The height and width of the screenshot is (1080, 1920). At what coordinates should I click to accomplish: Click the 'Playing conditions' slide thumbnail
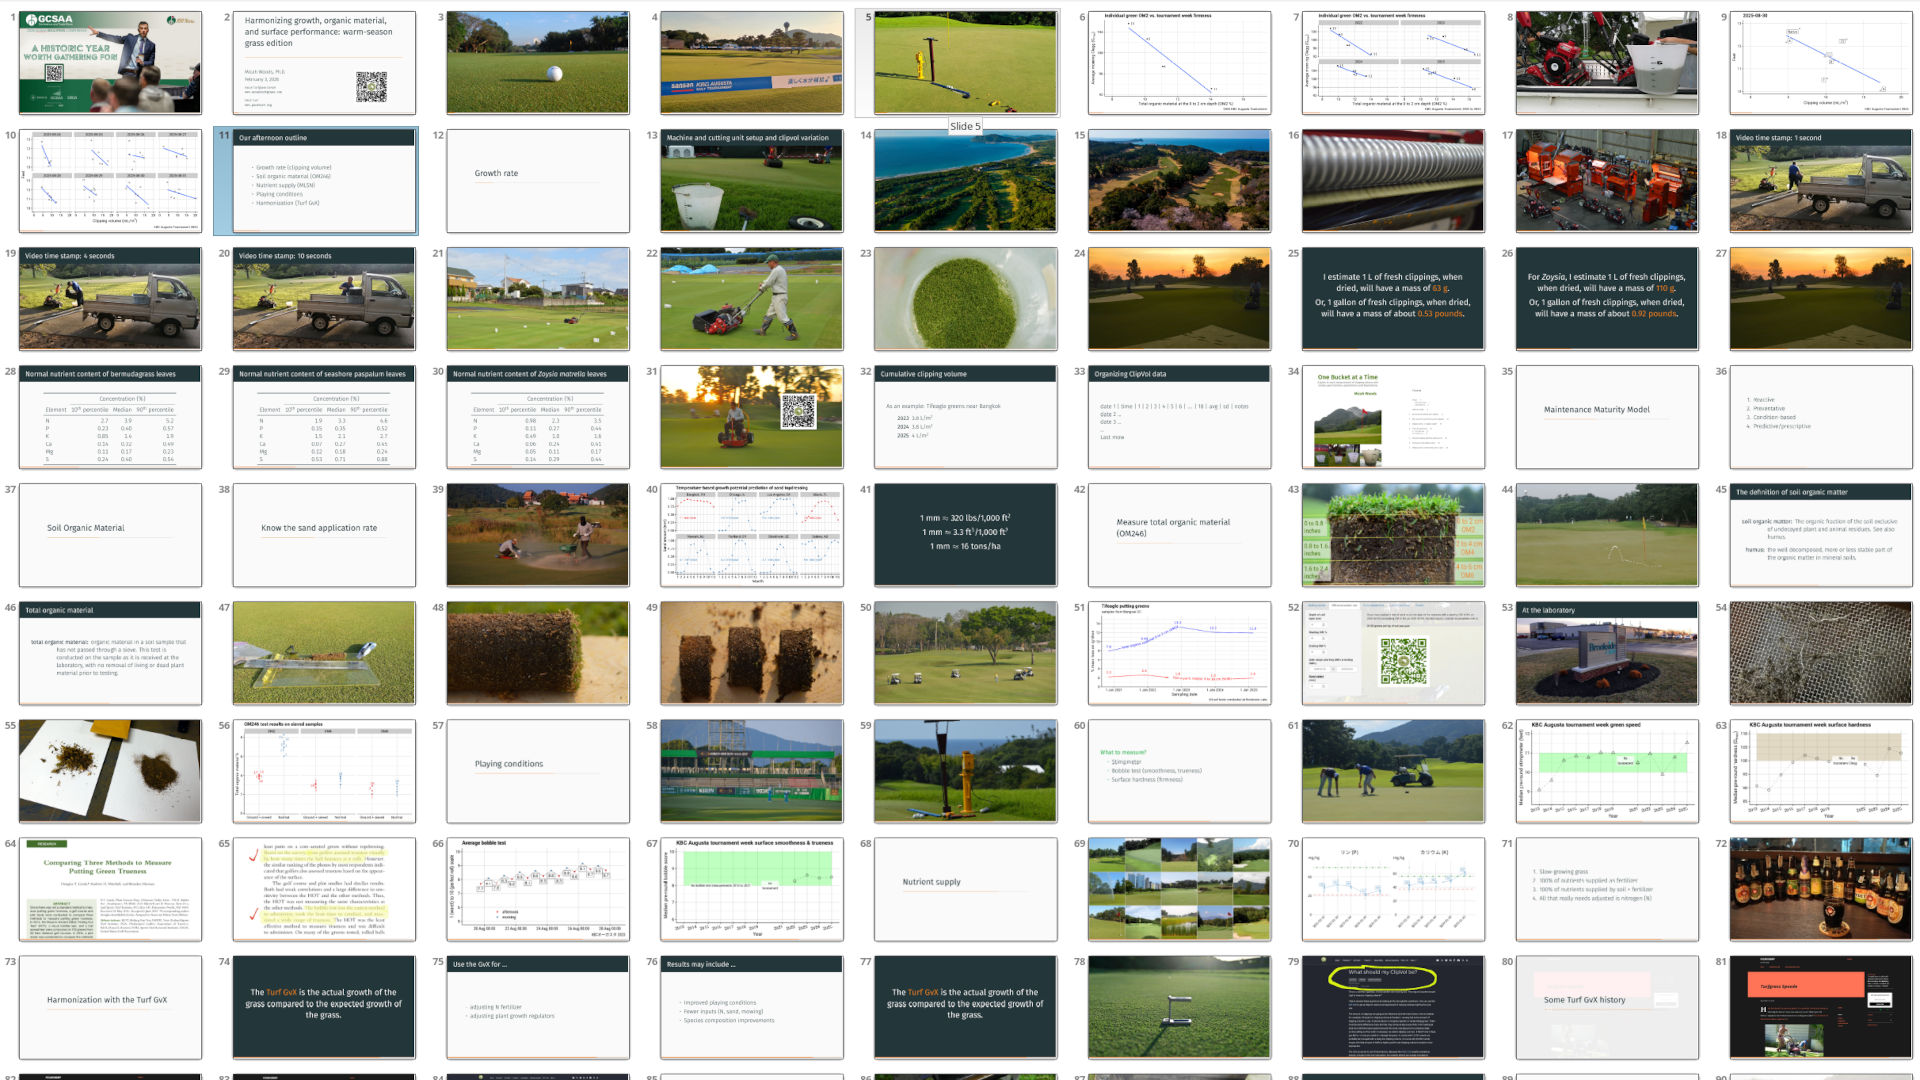point(537,770)
